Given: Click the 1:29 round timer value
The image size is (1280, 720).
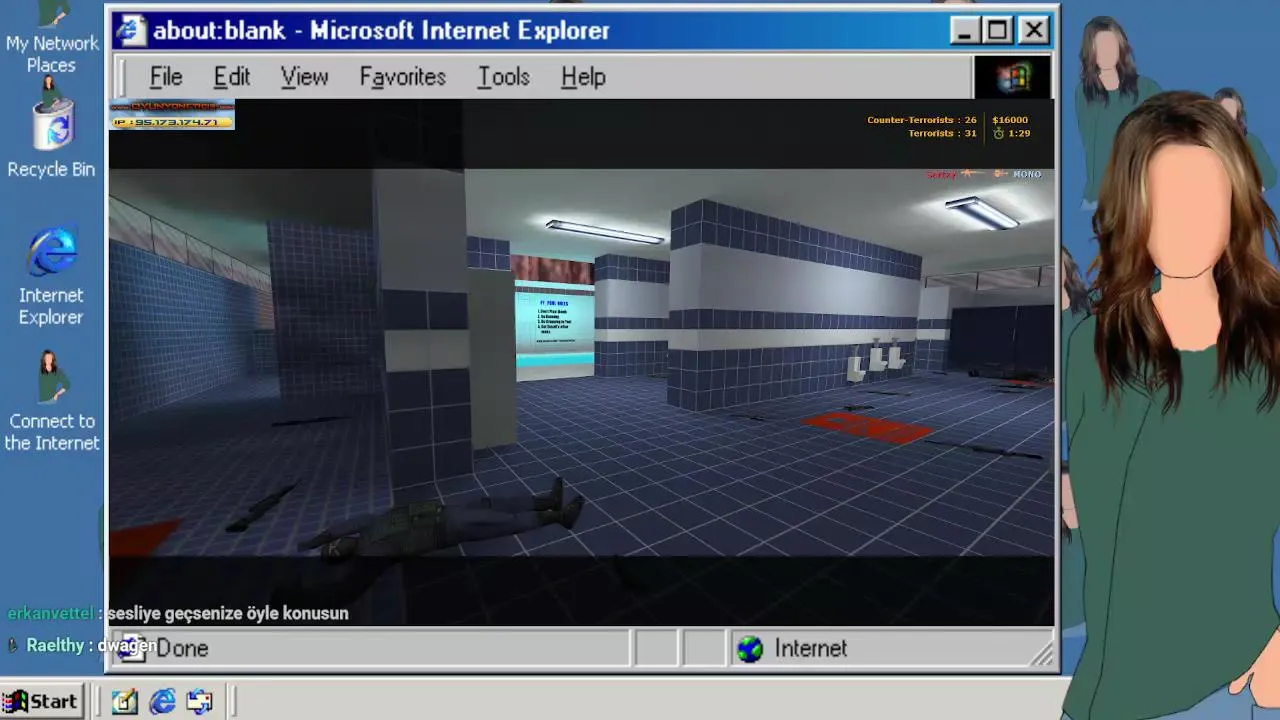Looking at the screenshot, I should (1020, 133).
